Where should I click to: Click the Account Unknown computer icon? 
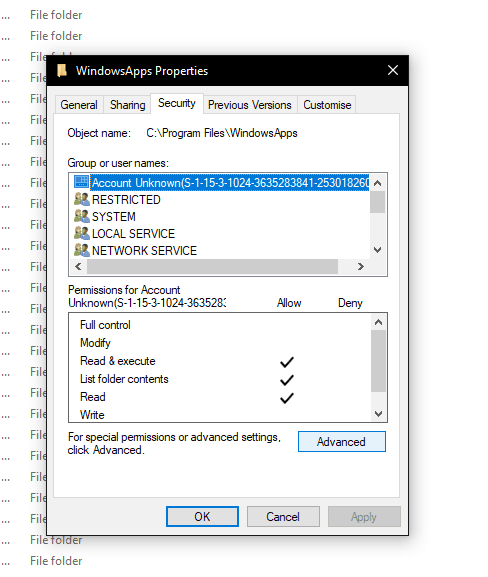tap(81, 182)
